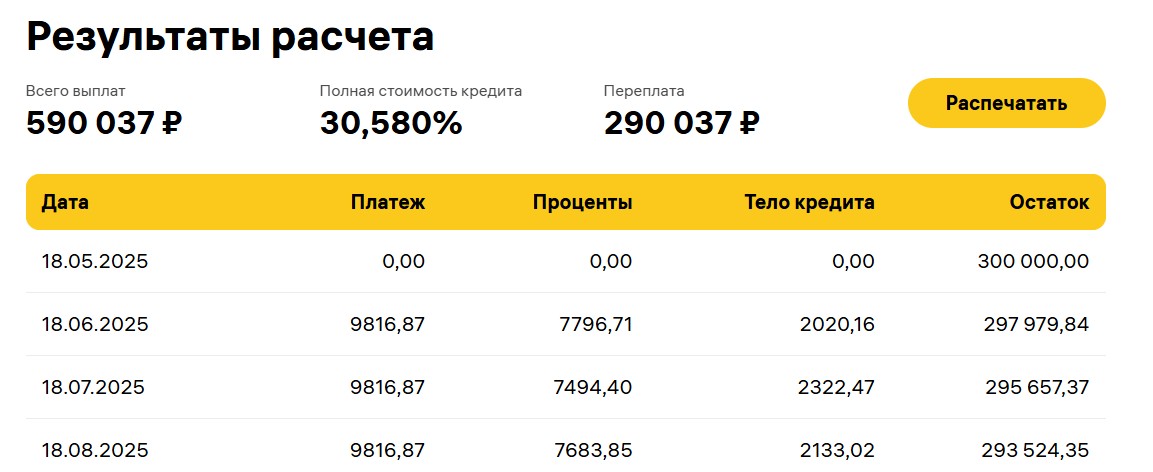Click the 30,580% full loan cost value
The image size is (1153, 472).
(391, 123)
